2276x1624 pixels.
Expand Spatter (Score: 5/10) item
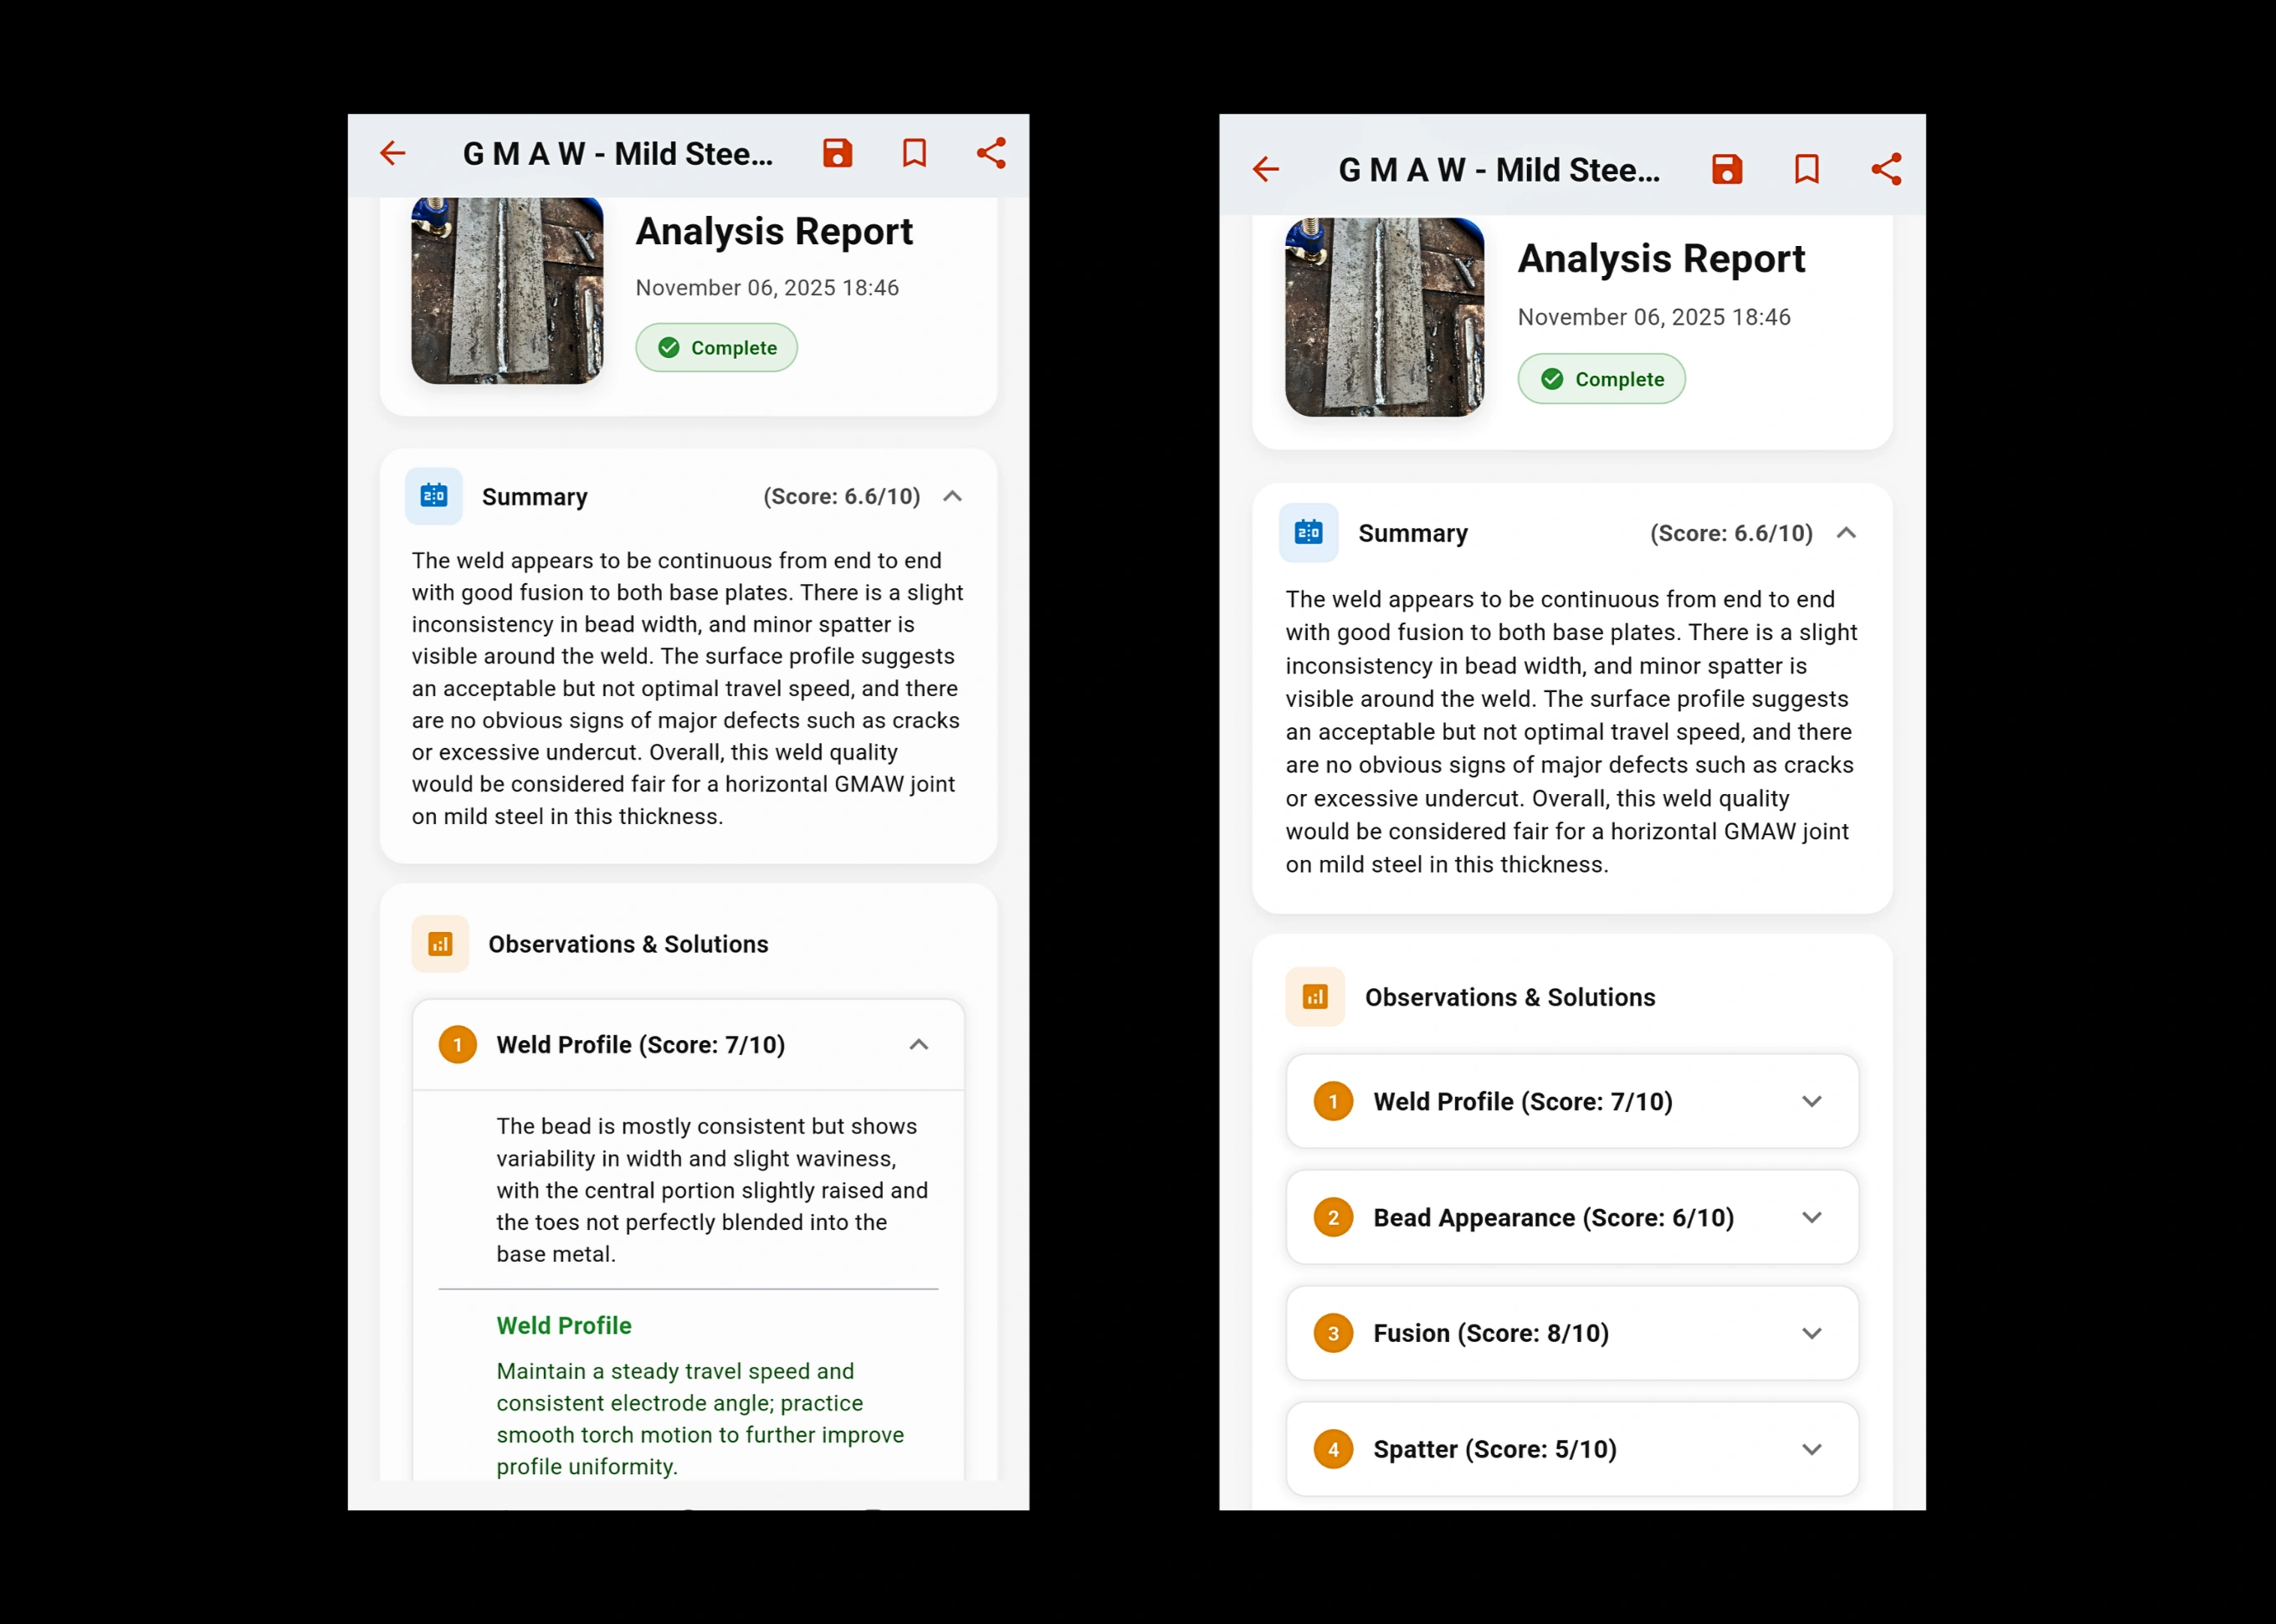point(1811,1449)
